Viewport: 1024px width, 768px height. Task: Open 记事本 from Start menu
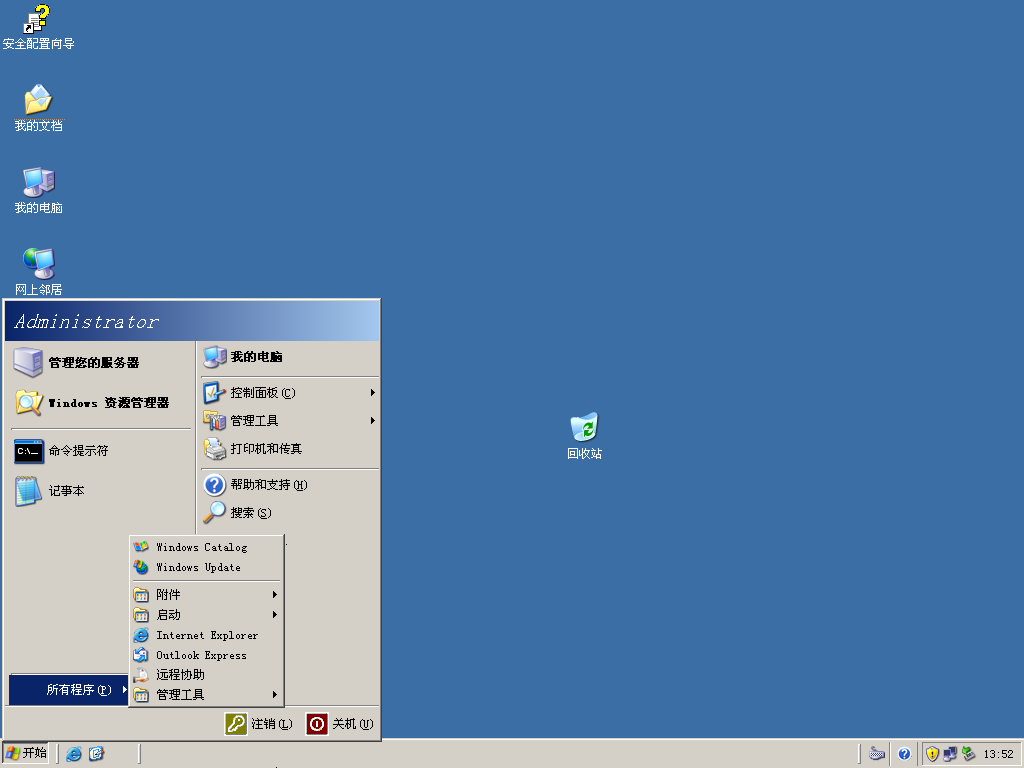pos(101,490)
